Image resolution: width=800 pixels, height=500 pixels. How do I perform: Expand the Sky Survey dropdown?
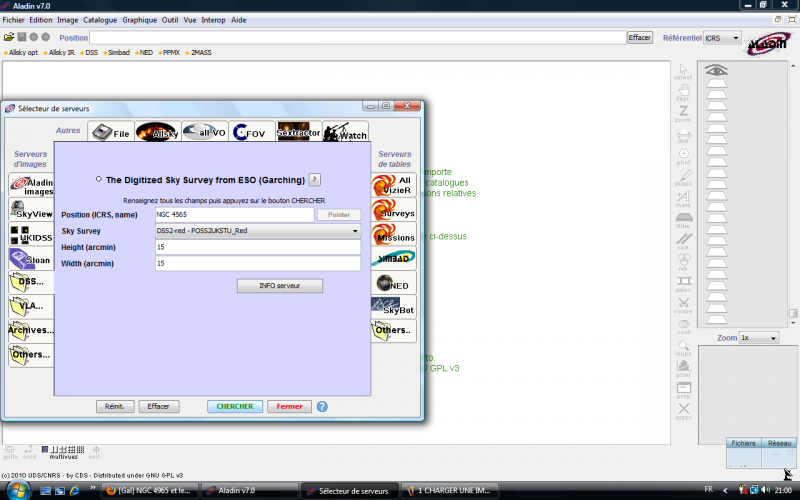coord(258,231)
